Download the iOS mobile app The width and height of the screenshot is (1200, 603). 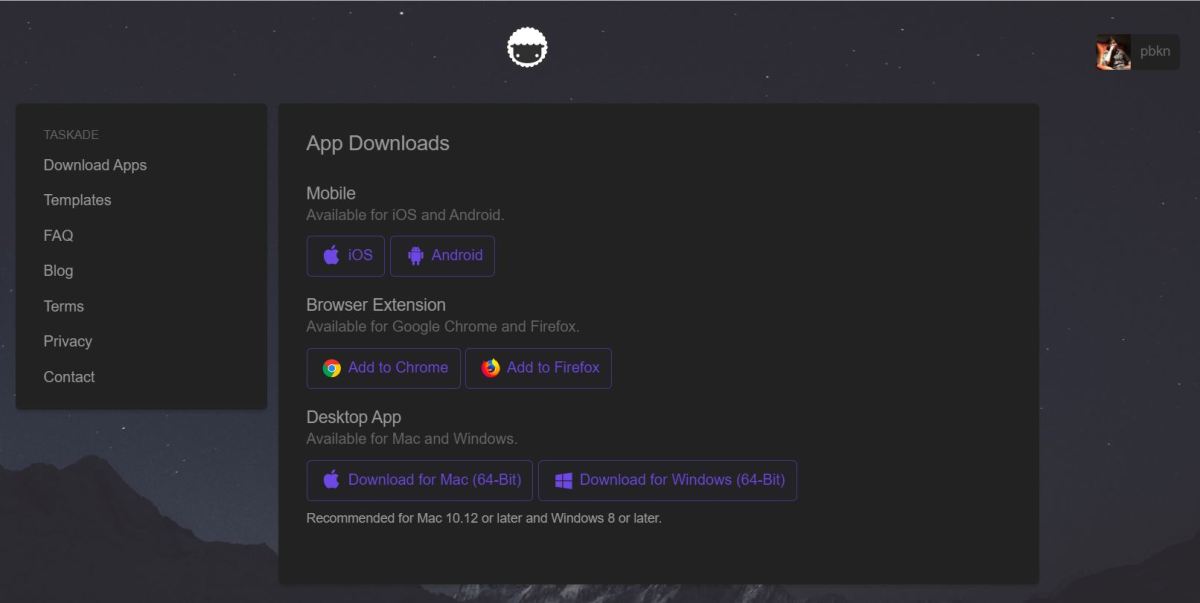pyautogui.click(x=345, y=255)
